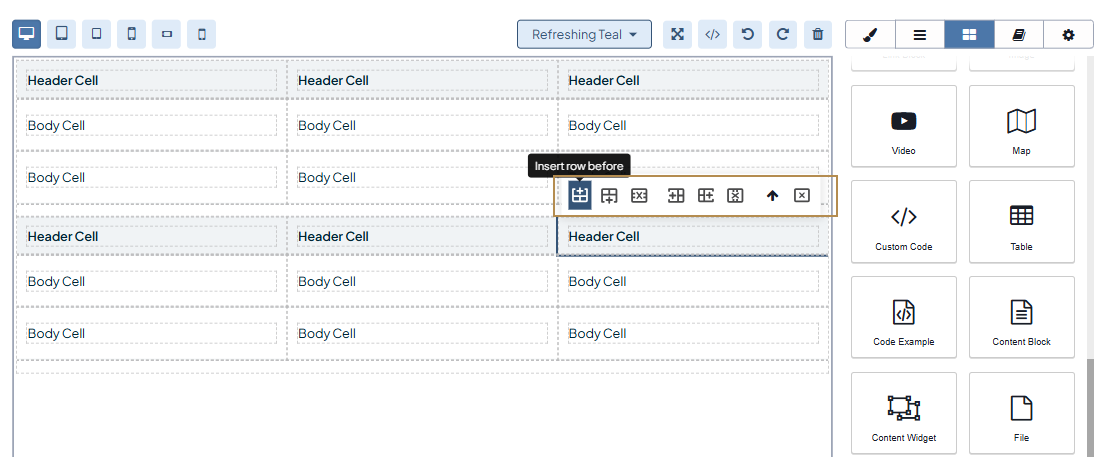Clear canvas with the trash icon
This screenshot has width=1105, height=457.
818,34
